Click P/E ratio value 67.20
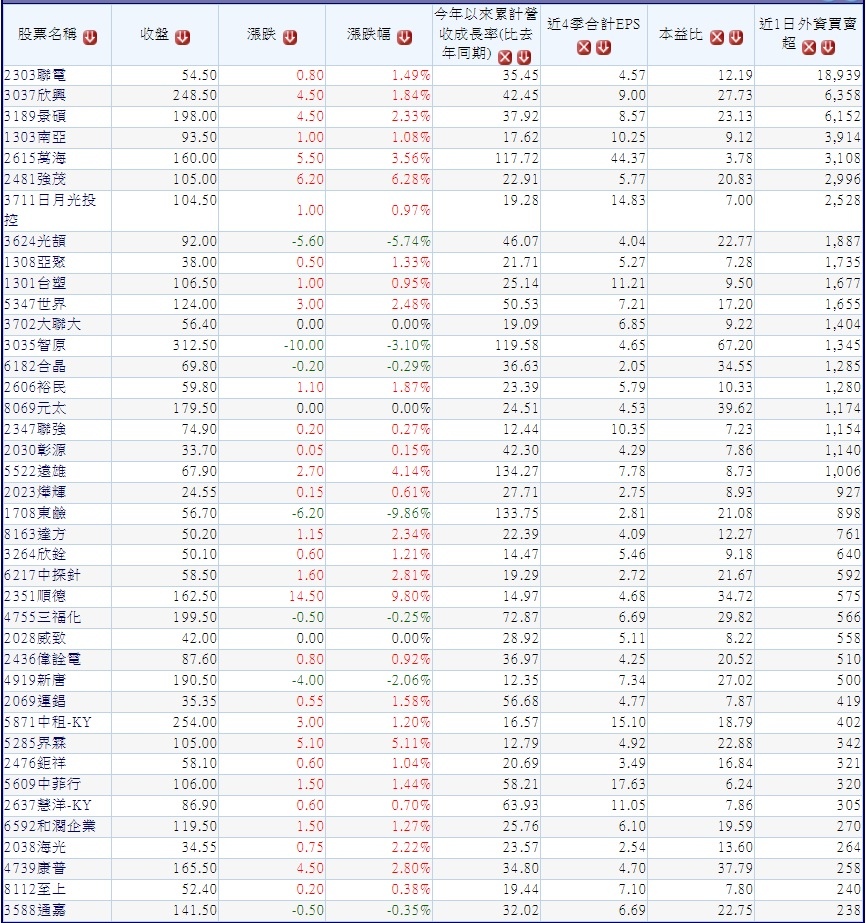The height and width of the screenshot is (923, 866). 735,346
